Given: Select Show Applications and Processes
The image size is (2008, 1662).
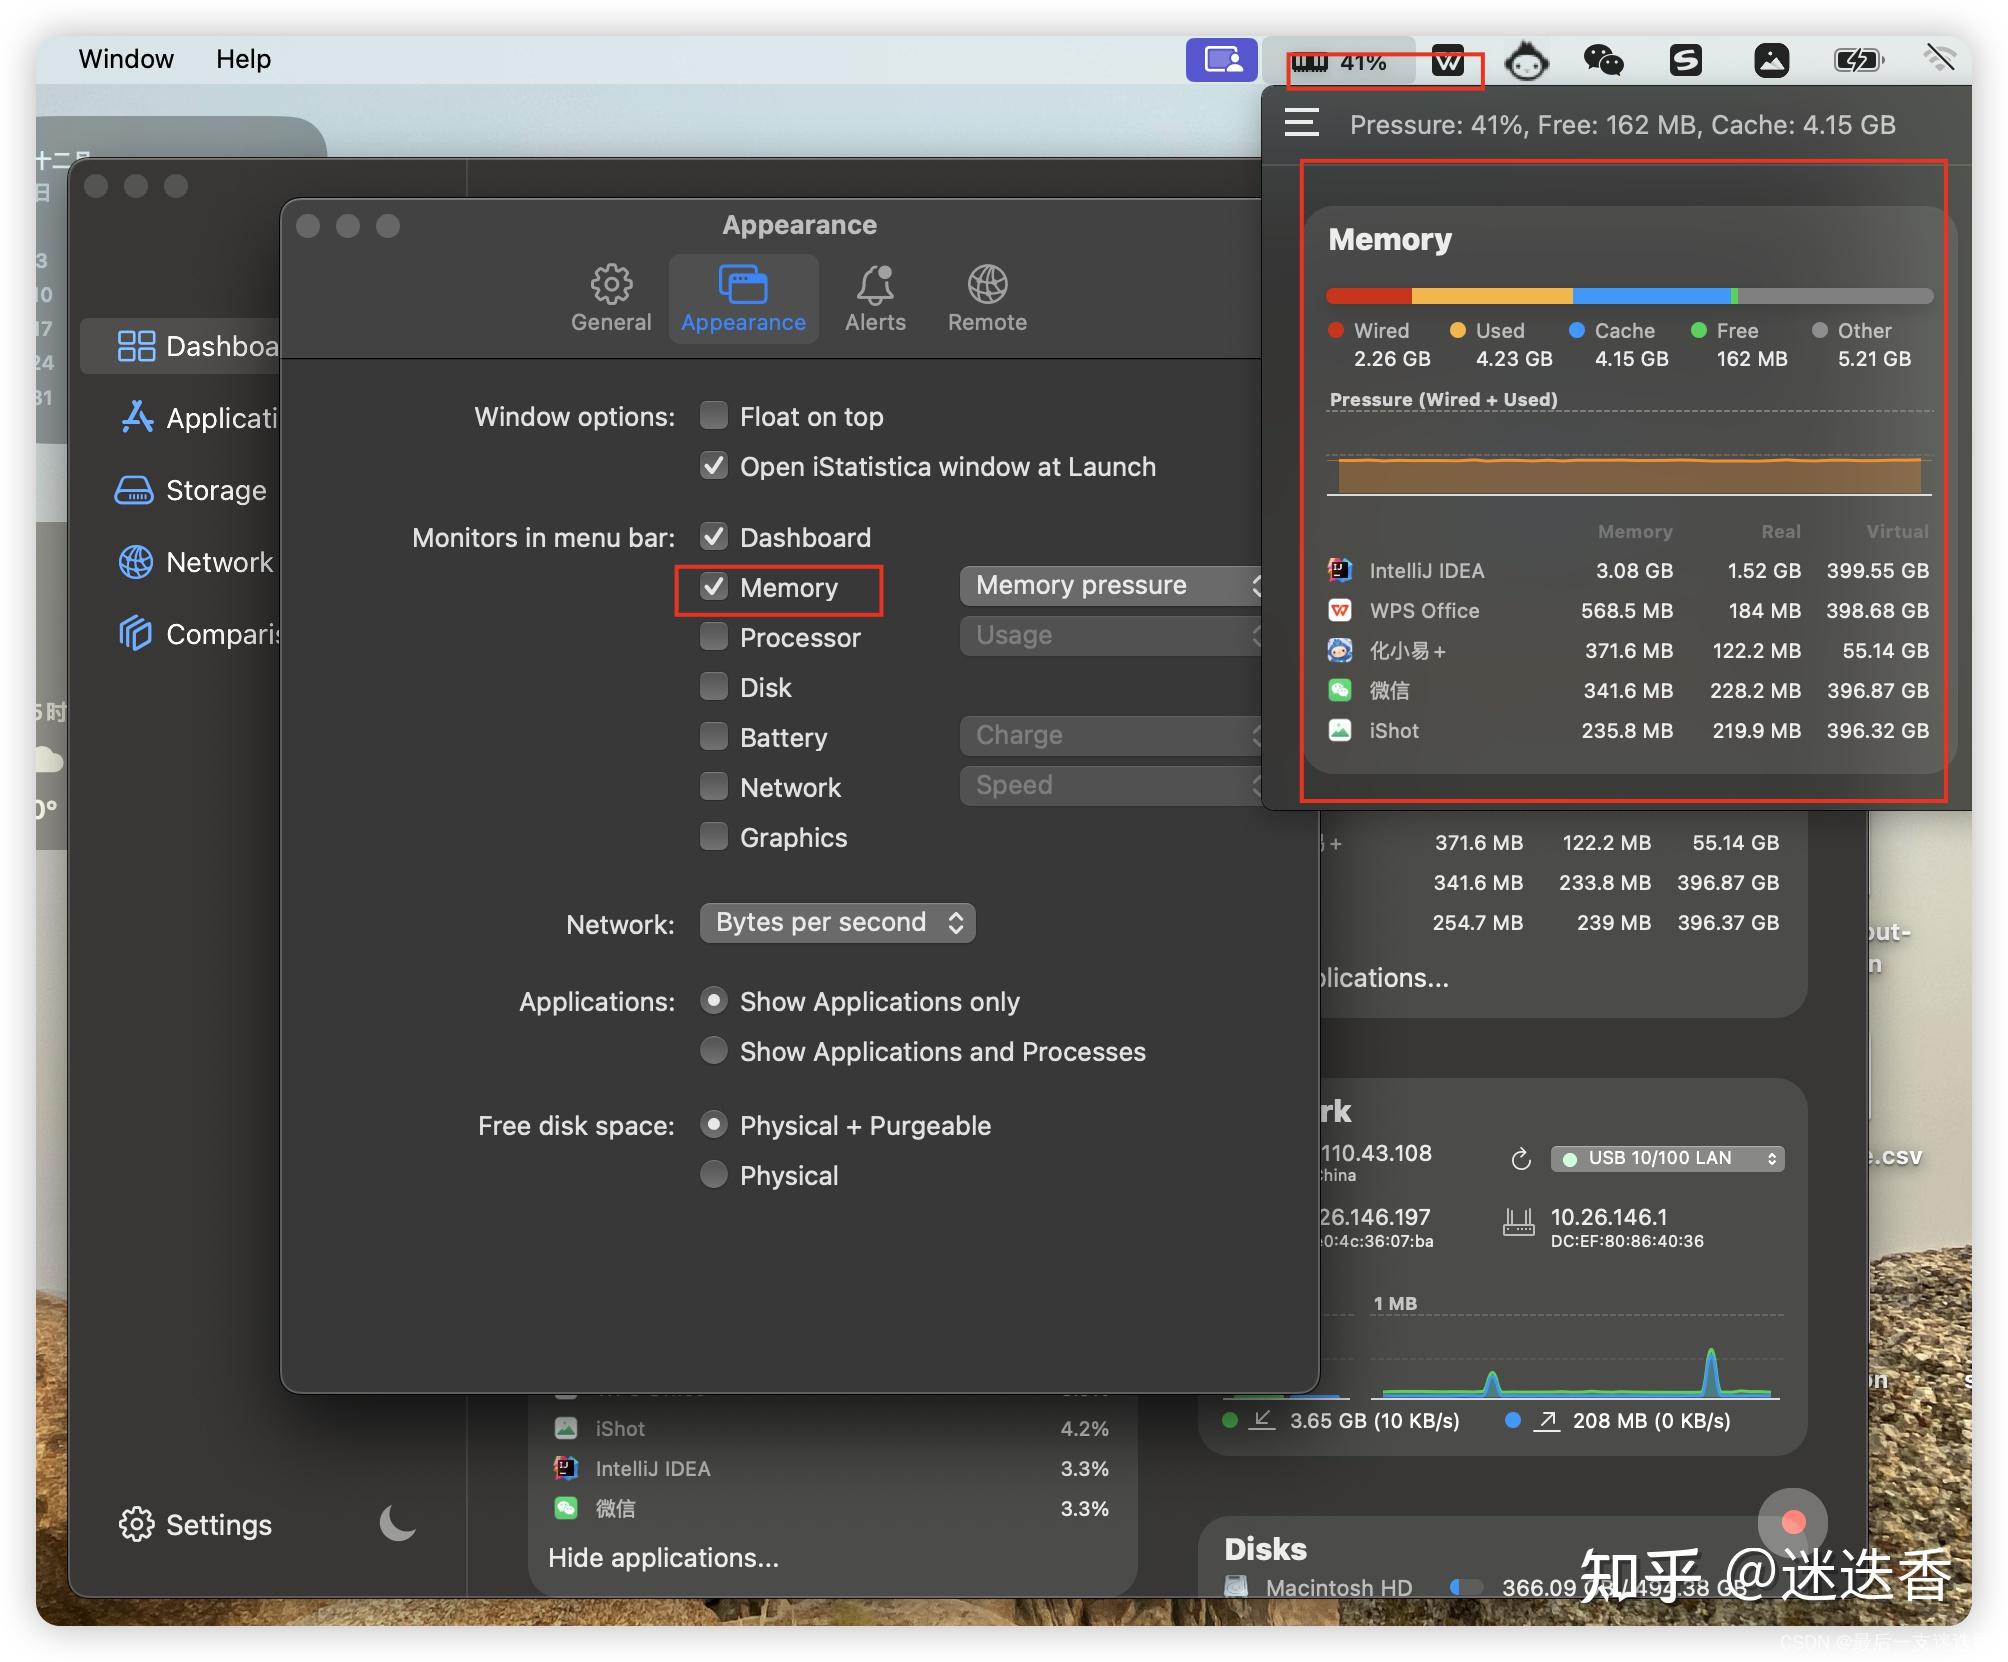Looking at the screenshot, I should tap(714, 1051).
